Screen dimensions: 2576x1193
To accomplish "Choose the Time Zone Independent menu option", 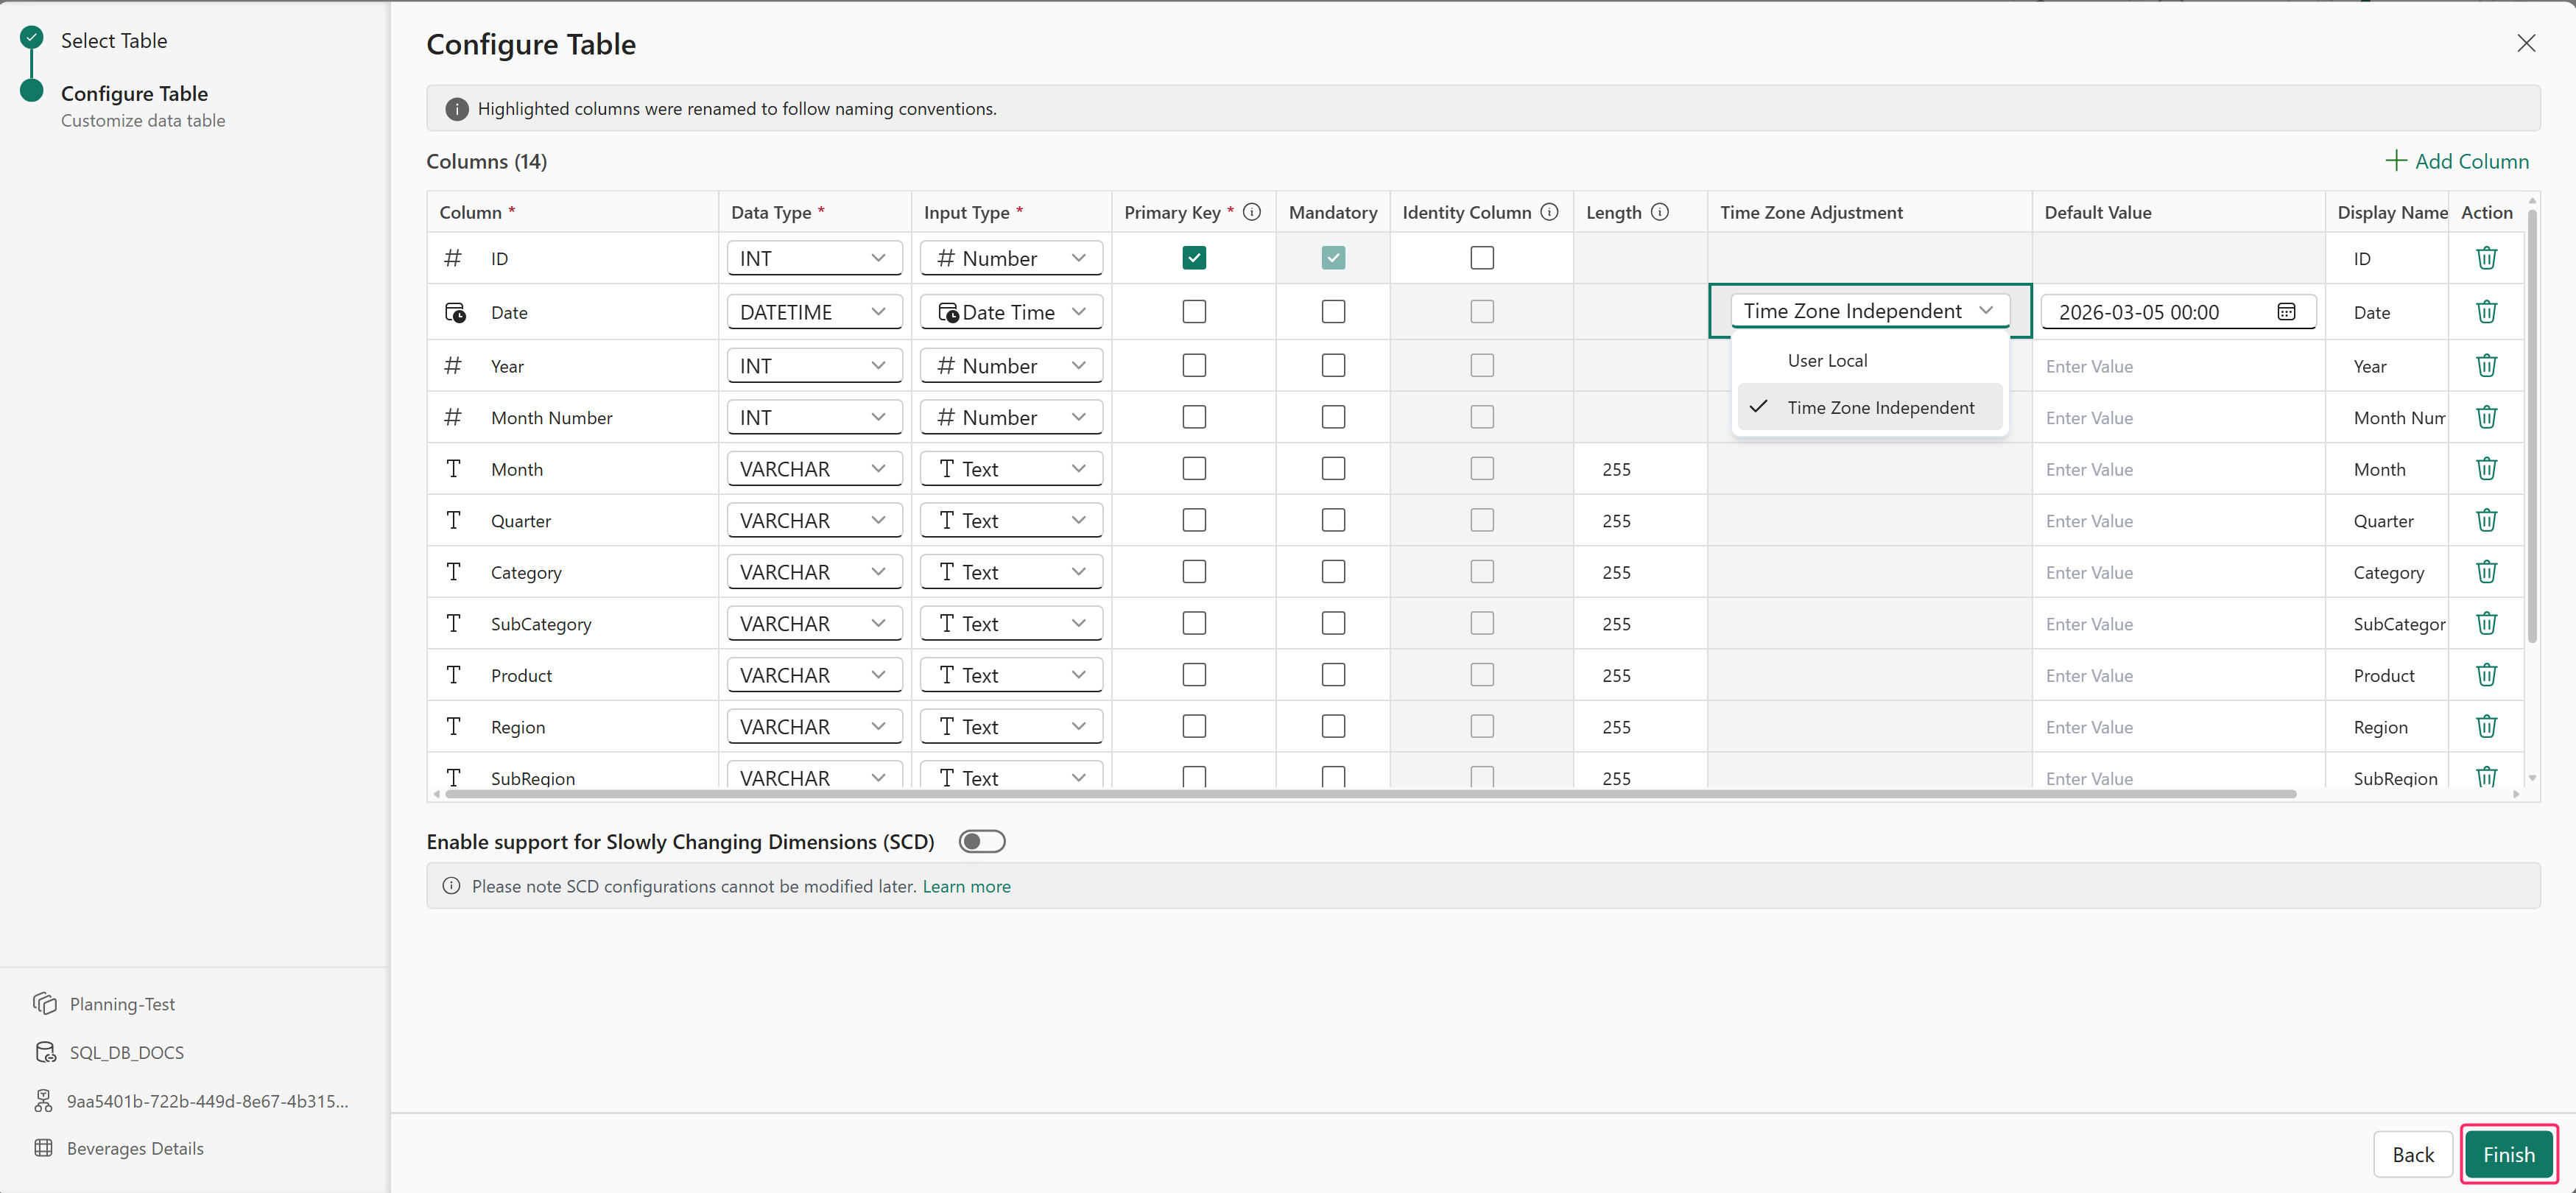I will 1880,407.
